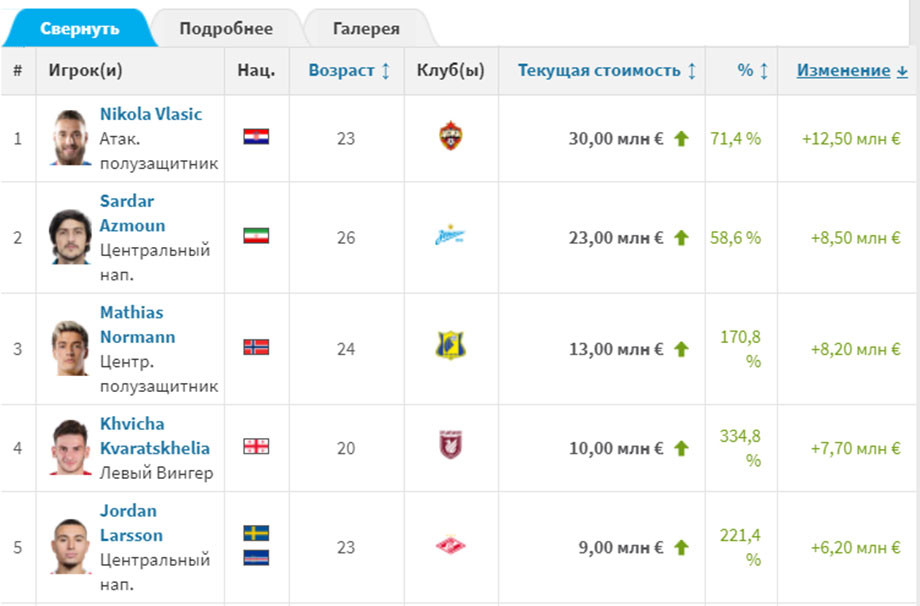Select the Свернуть tab
Image resolution: width=920 pixels, height=606 pixels.
[x=80, y=28]
